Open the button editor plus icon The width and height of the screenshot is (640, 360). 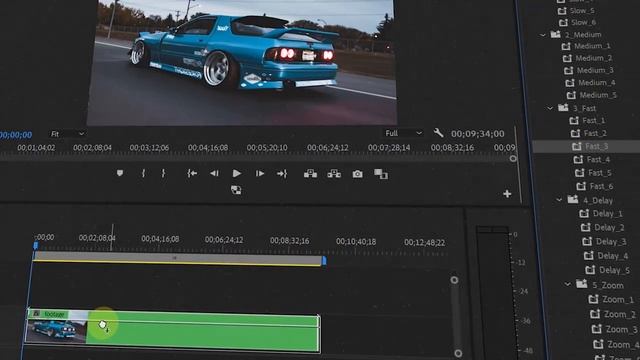click(507, 194)
